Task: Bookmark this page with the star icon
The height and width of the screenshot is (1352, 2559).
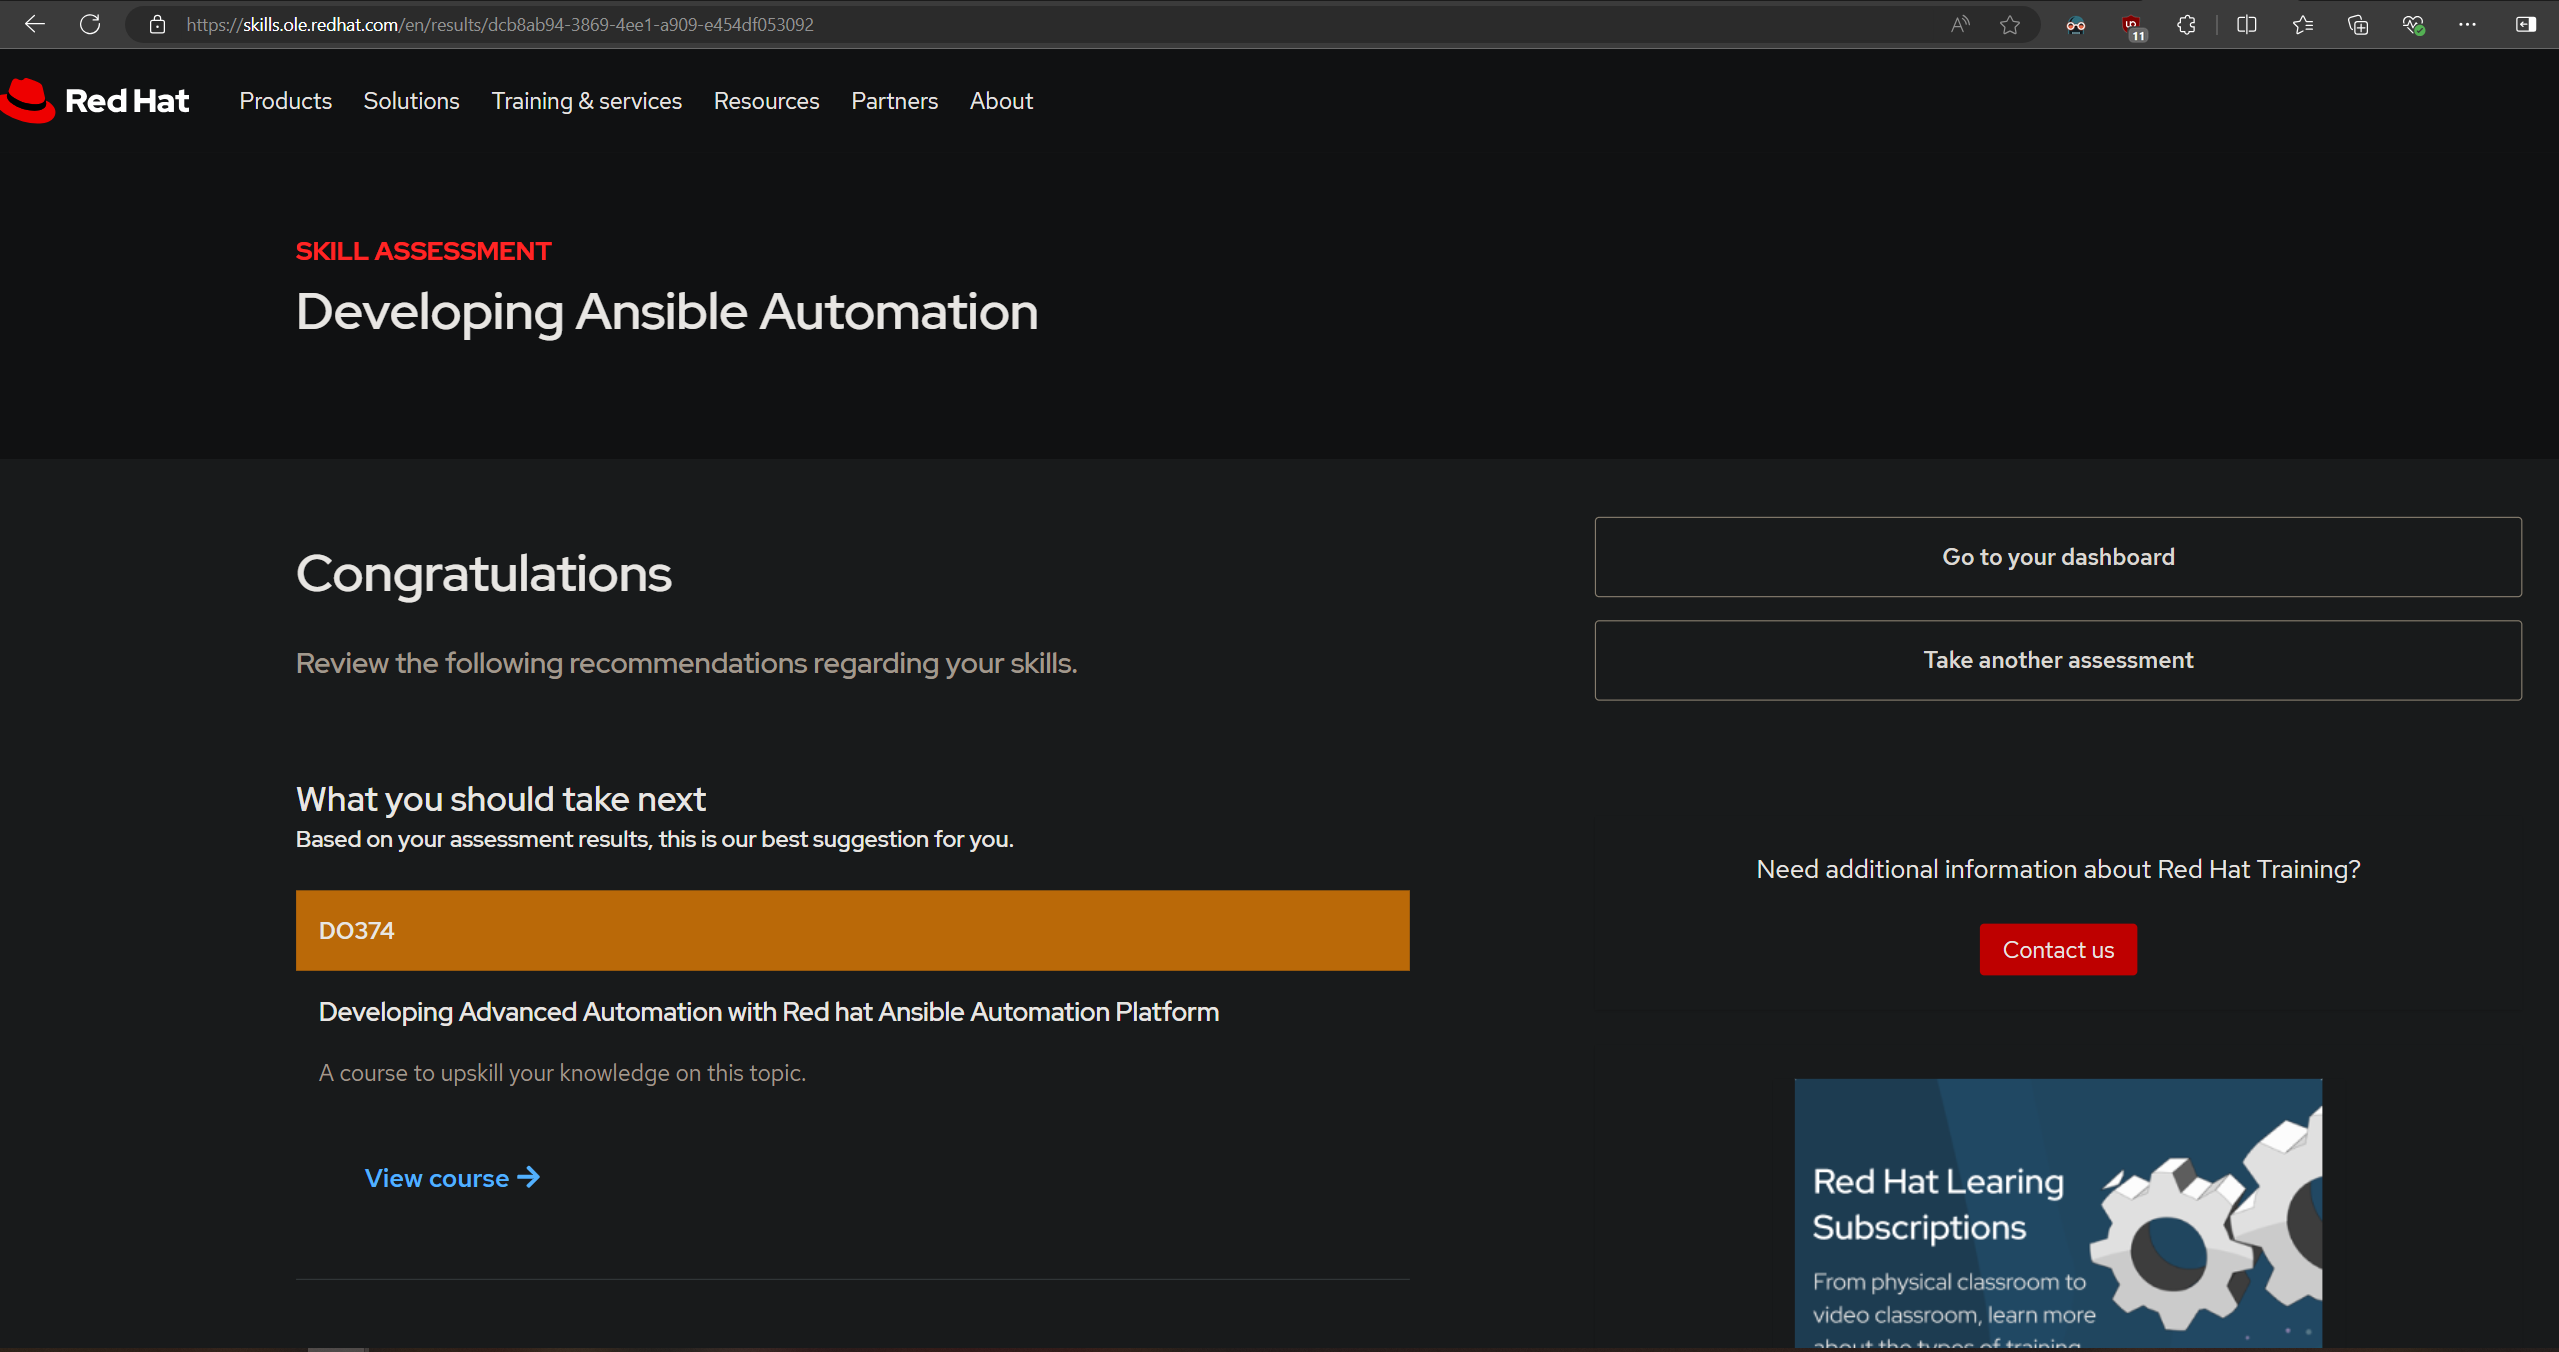Action: [x=2009, y=24]
